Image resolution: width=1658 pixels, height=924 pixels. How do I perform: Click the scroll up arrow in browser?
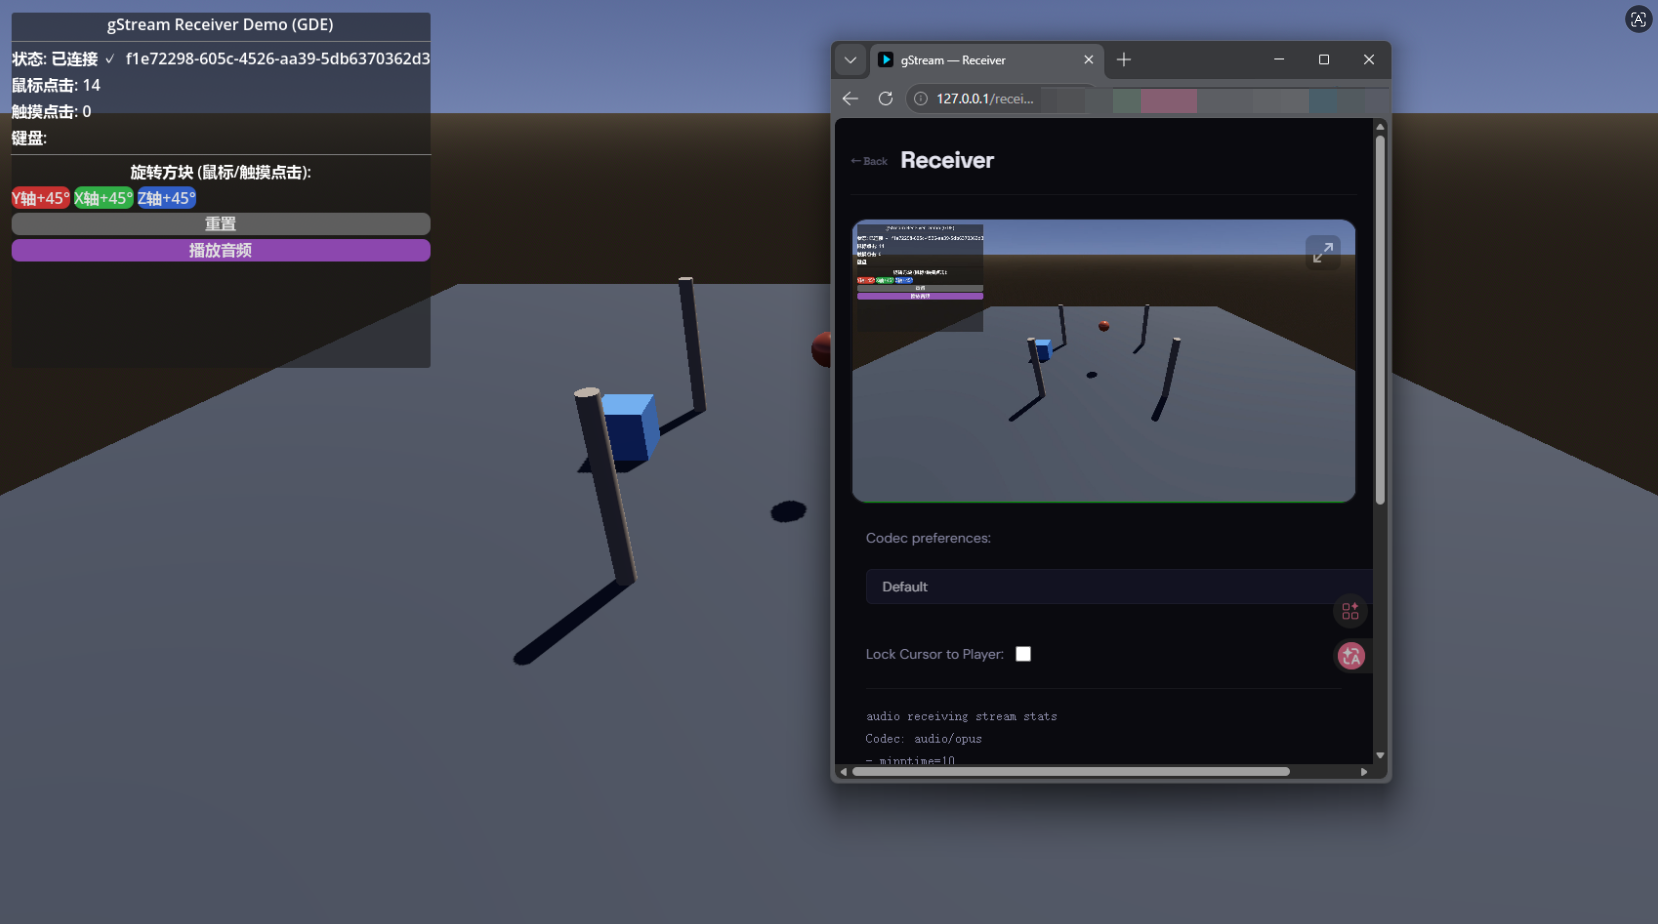tap(1380, 127)
